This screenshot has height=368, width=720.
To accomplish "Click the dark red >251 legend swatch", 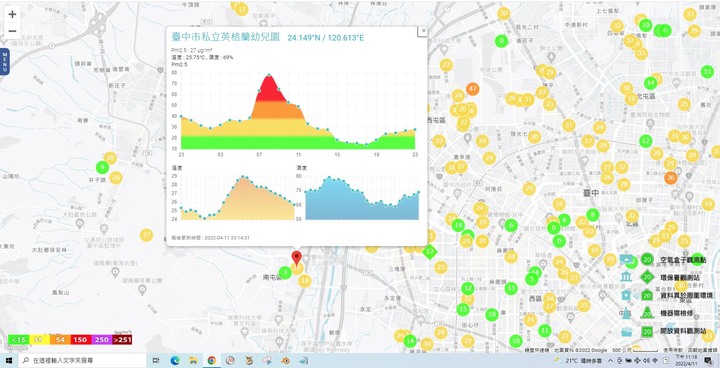I will pyautogui.click(x=122, y=340).
